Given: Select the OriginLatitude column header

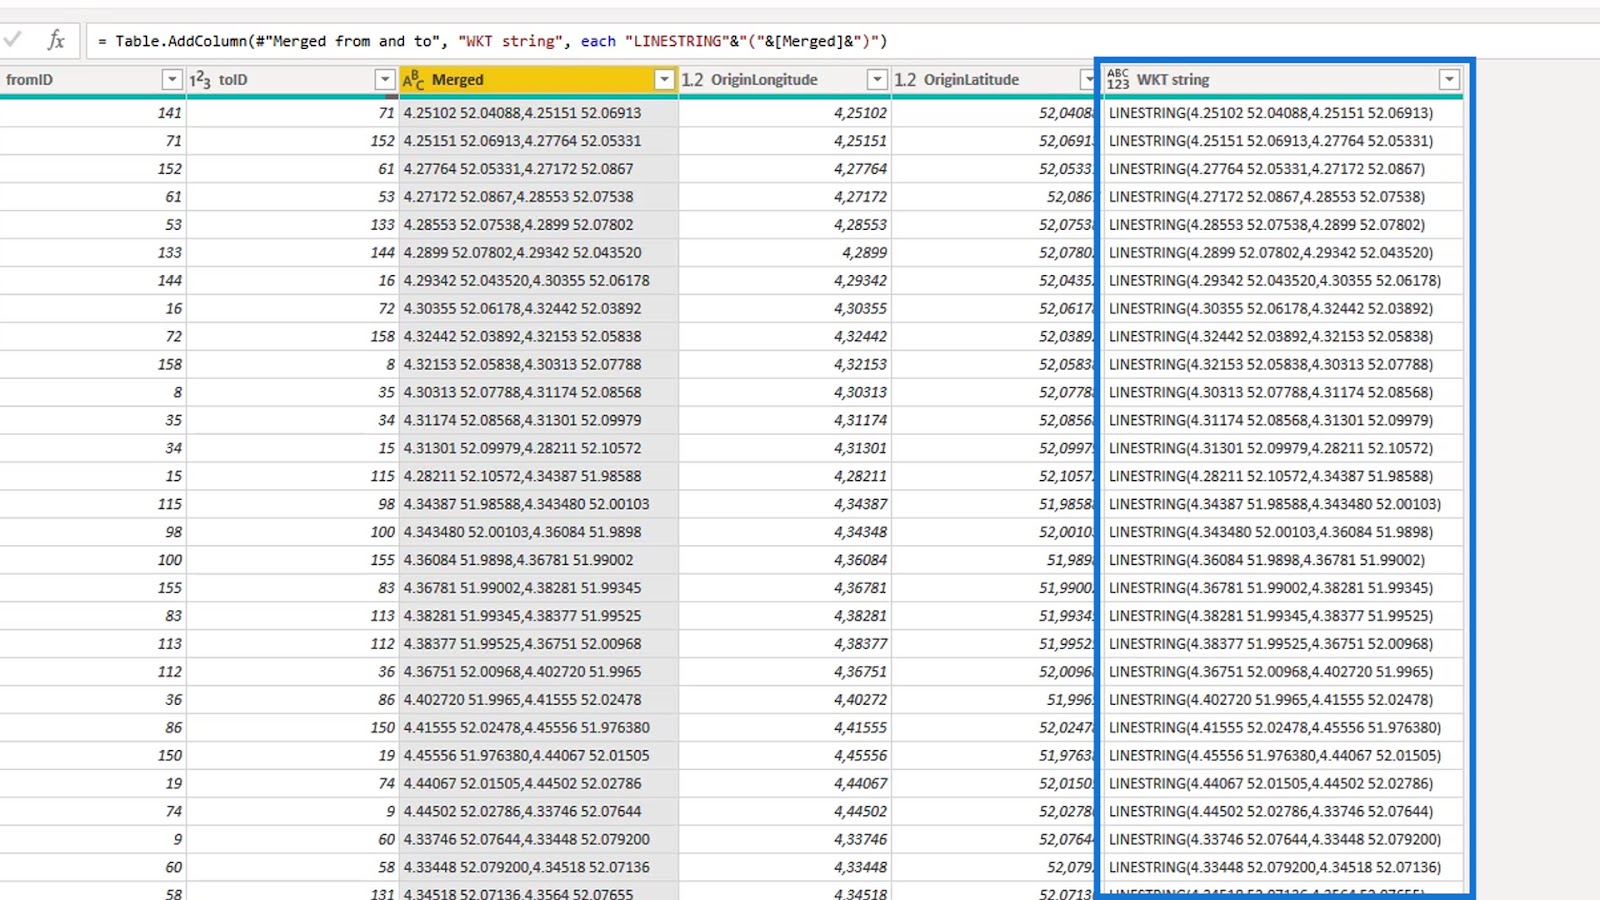Looking at the screenshot, I should pos(994,79).
